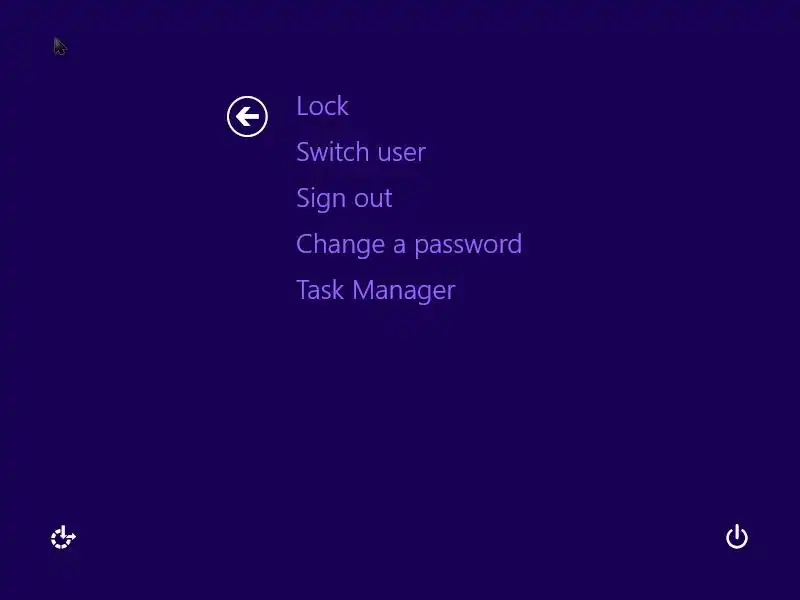Choose Switch user from the list
This screenshot has width=800, height=600.
coord(361,152)
